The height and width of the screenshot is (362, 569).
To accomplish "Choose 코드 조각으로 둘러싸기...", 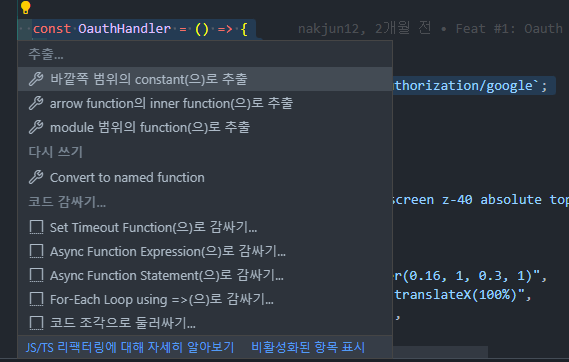I will point(205,323).
